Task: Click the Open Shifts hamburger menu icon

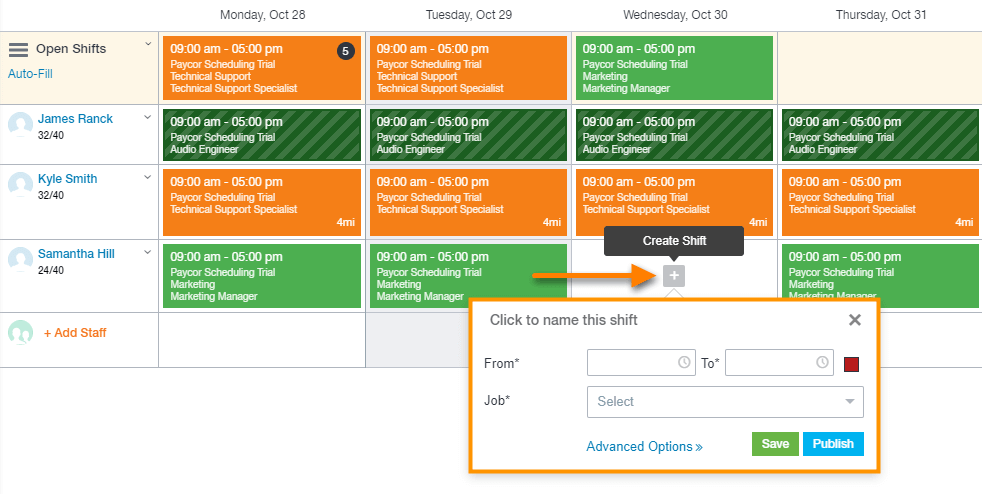Action: pos(18,50)
